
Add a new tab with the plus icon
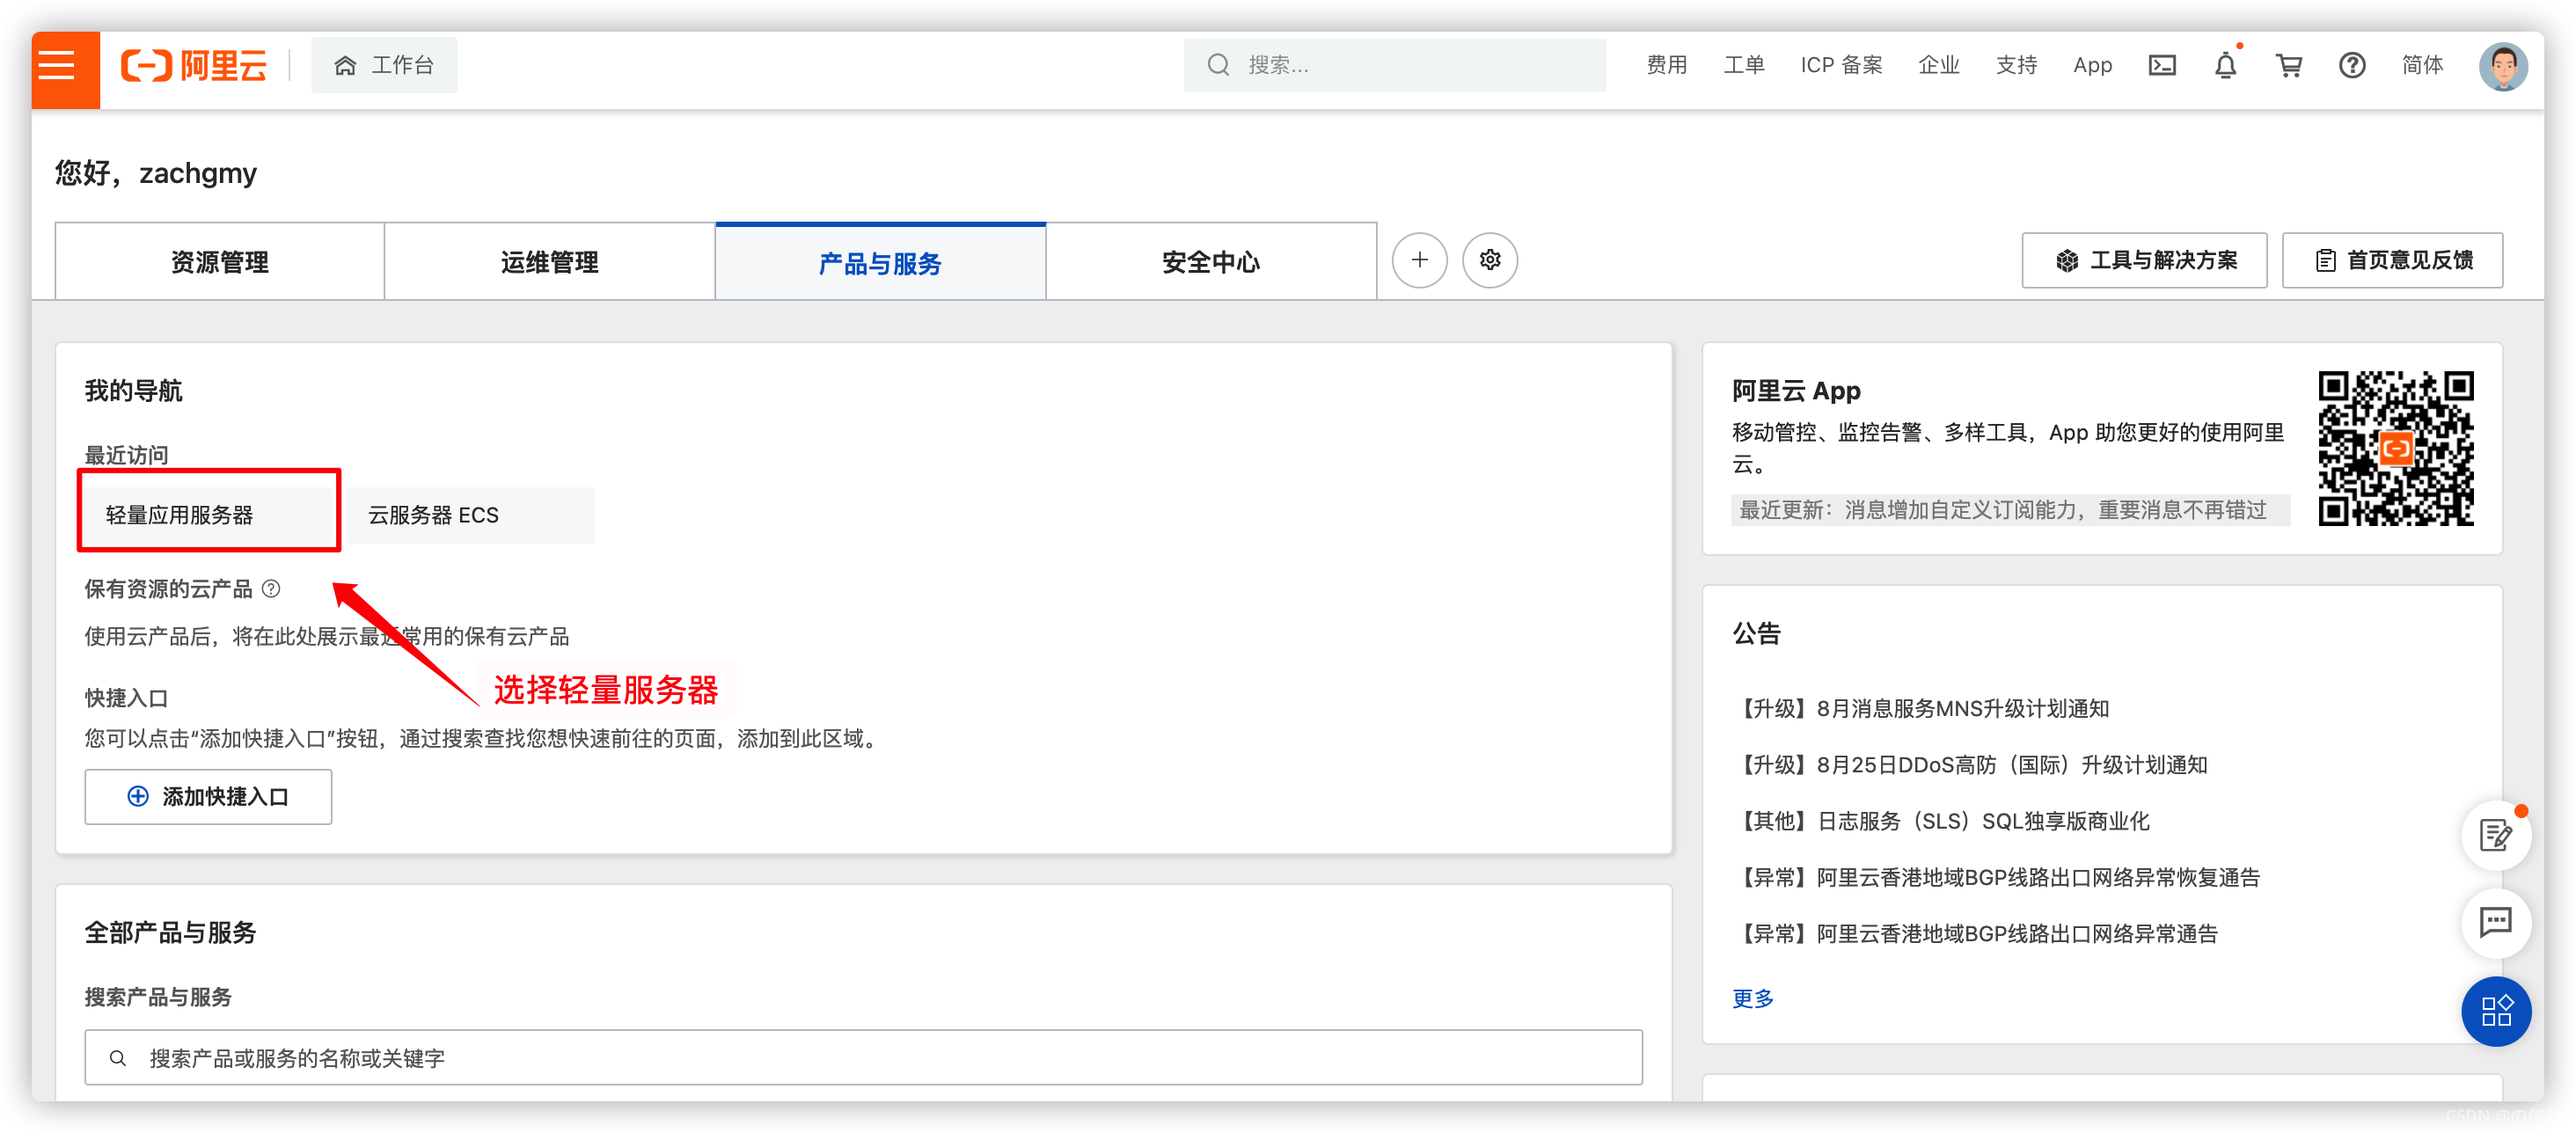point(1419,260)
